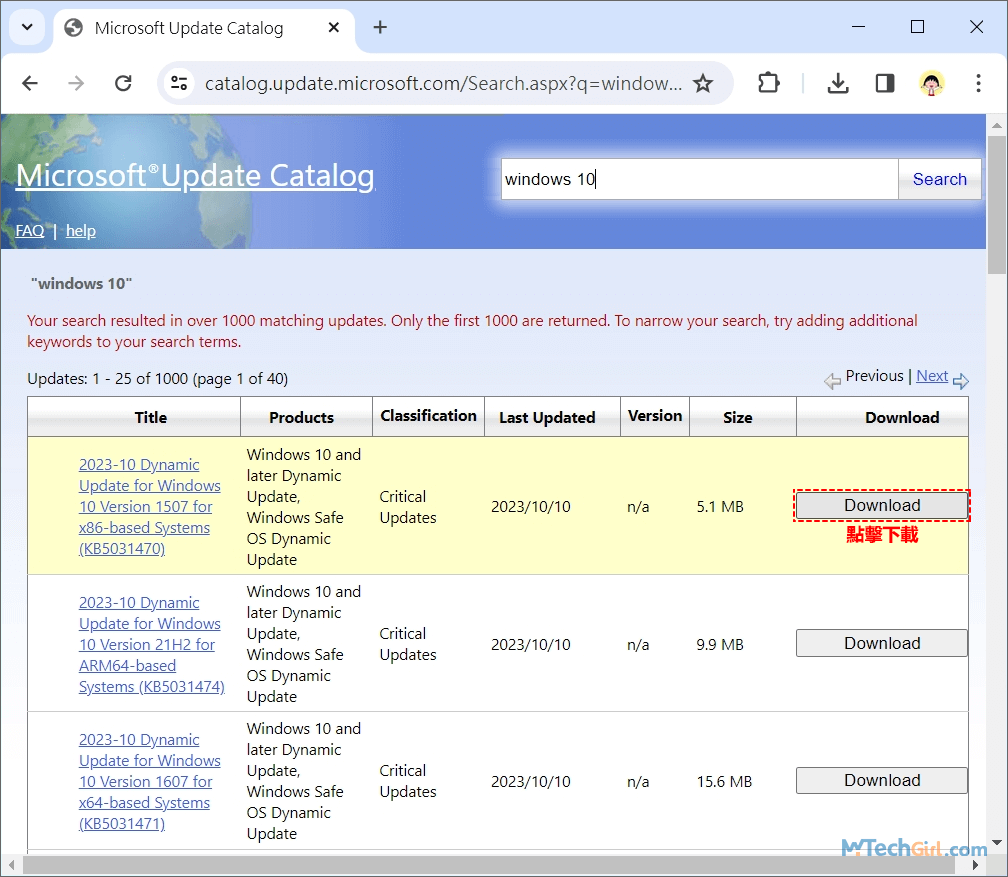Open the Extensions puzzle icon
The width and height of the screenshot is (1008, 877).
click(768, 83)
